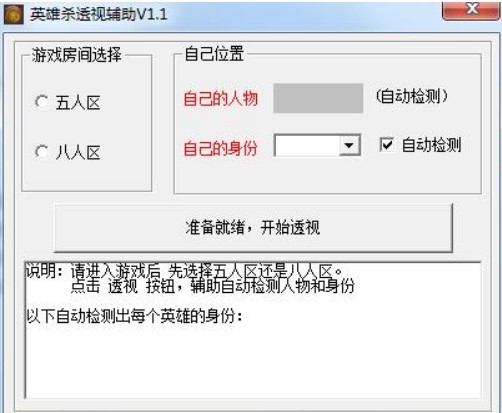
Task: Click the app icon in title bar
Action: click(x=13, y=14)
